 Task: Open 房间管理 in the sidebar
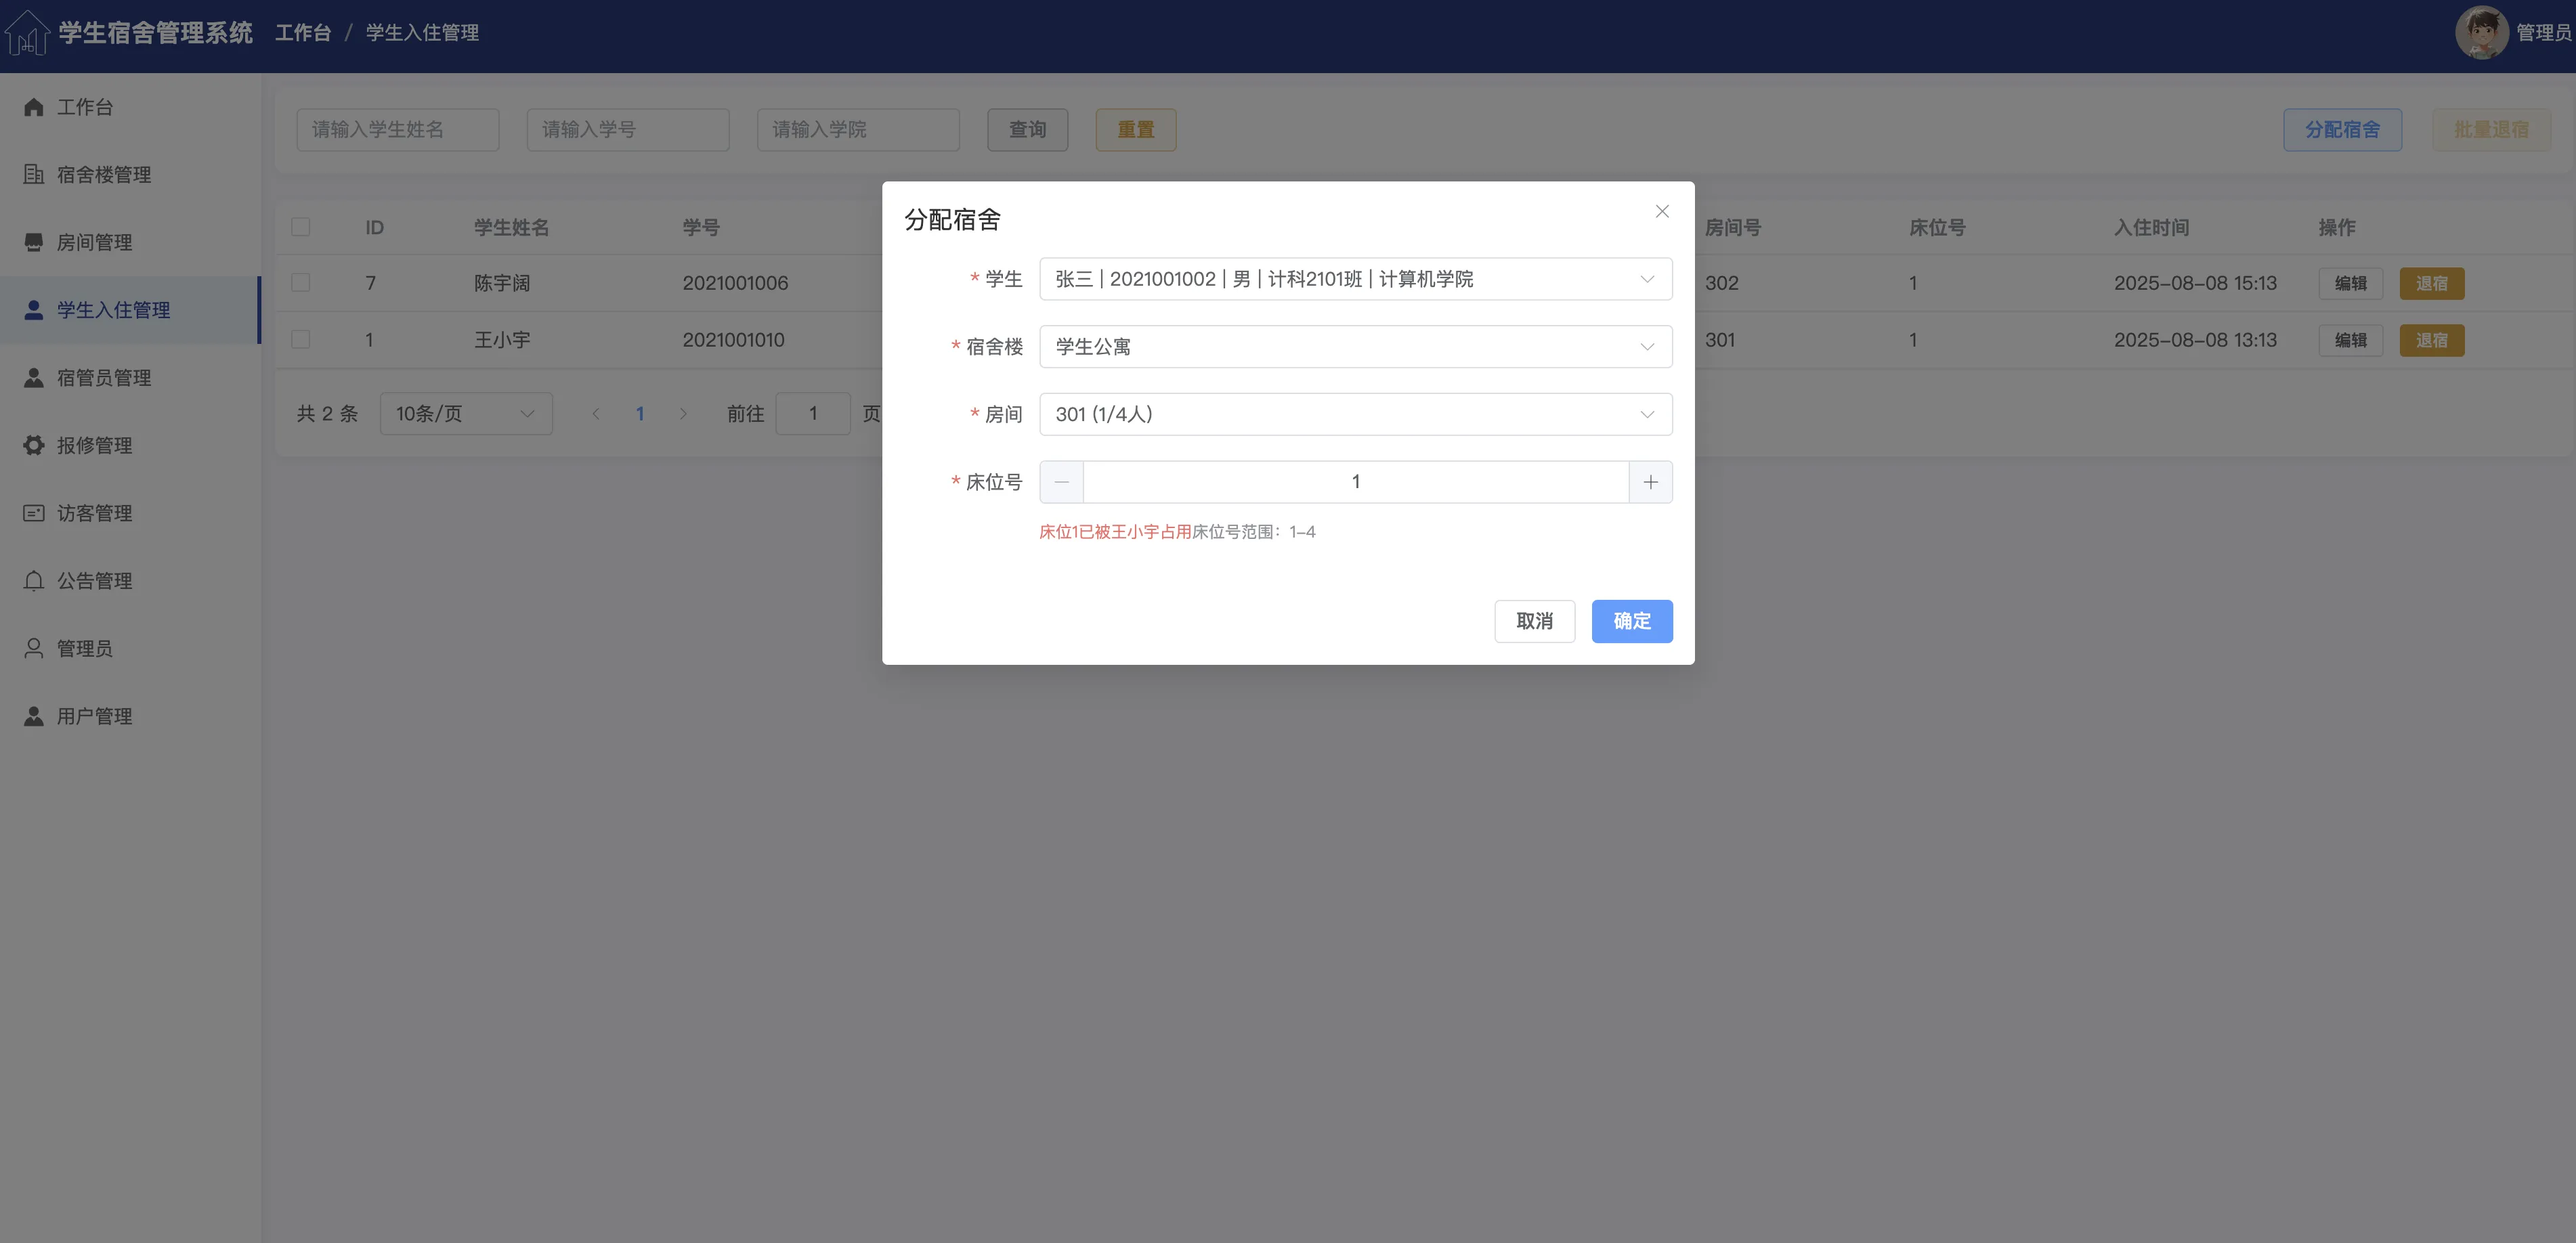coord(94,242)
